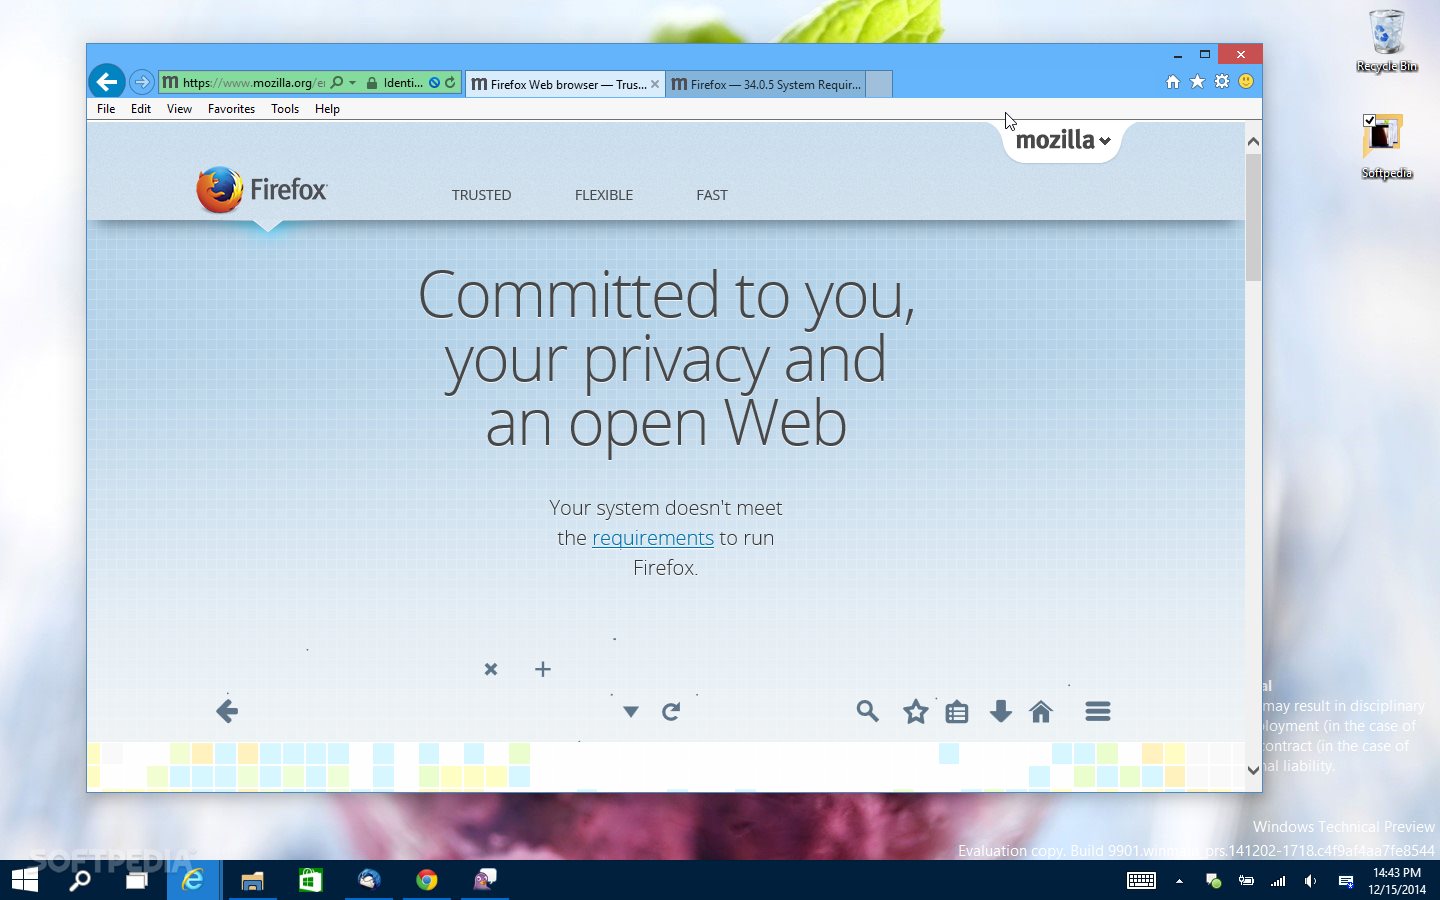Click the Compatibility View blocked icon
Image resolution: width=1440 pixels, height=900 pixels.
435,83
